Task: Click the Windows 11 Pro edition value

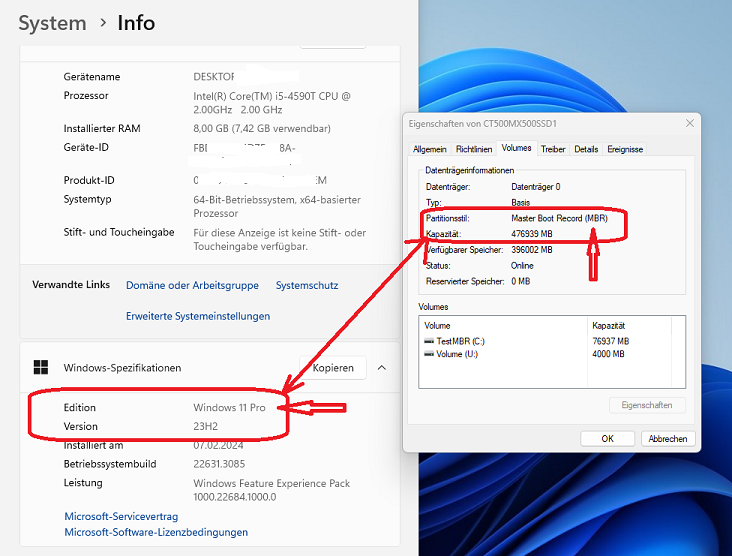Action: click(x=229, y=408)
